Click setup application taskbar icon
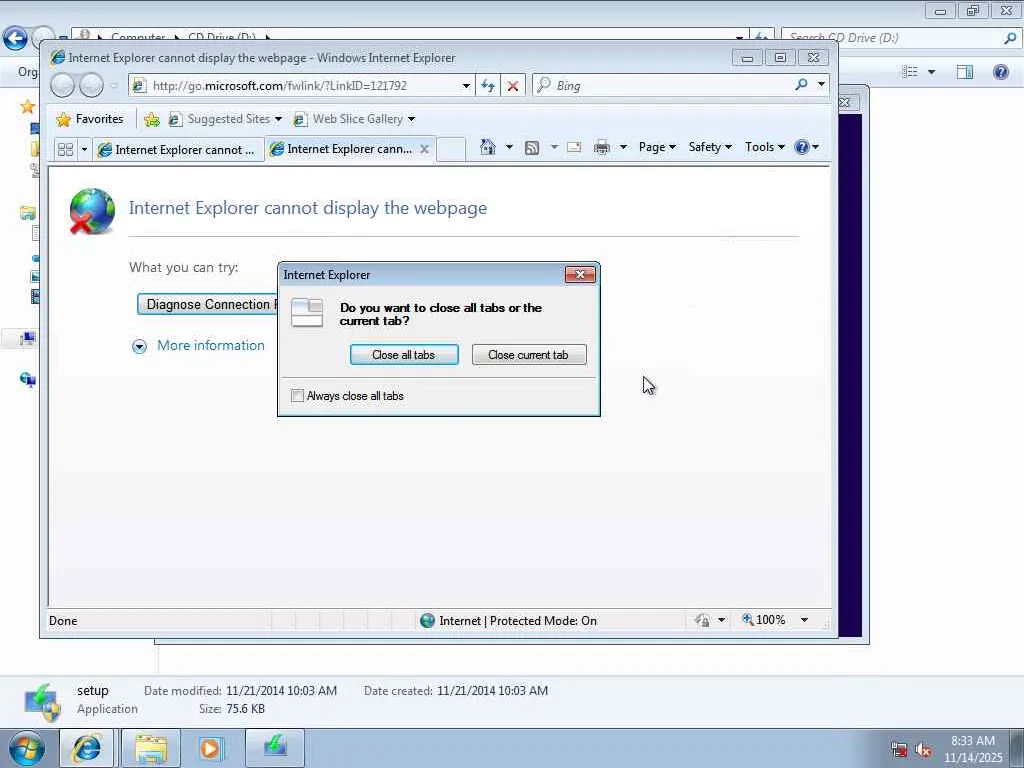The width and height of the screenshot is (1024, 768). (275, 748)
